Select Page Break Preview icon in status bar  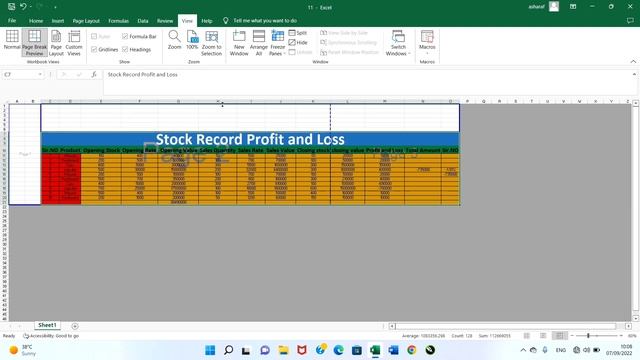[559, 336]
